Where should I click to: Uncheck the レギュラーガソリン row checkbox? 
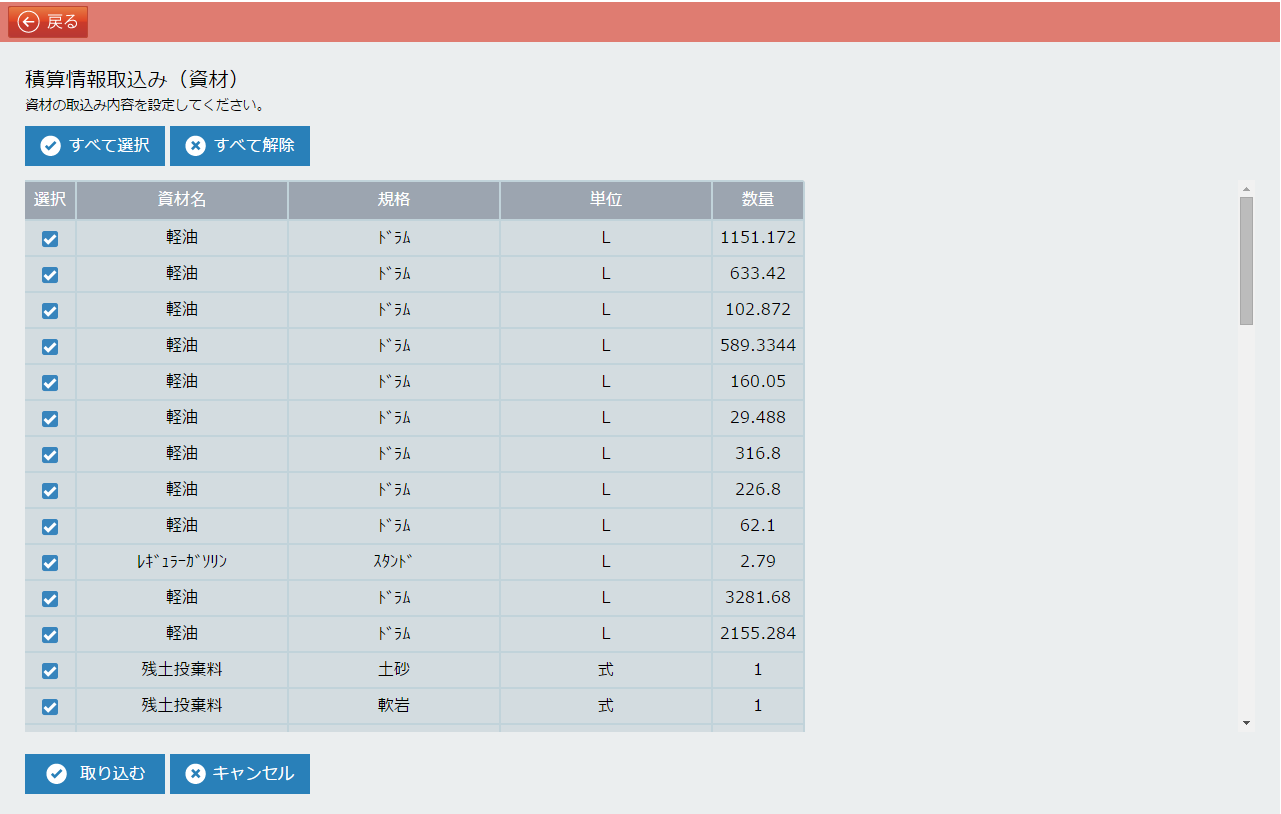[x=50, y=563]
